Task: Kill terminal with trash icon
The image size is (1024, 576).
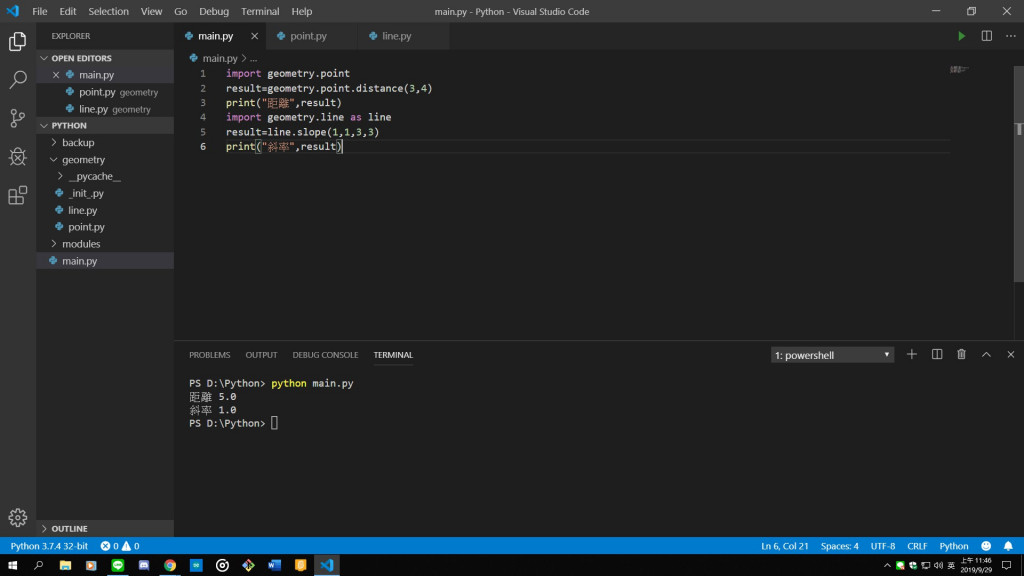Action: click(x=961, y=355)
